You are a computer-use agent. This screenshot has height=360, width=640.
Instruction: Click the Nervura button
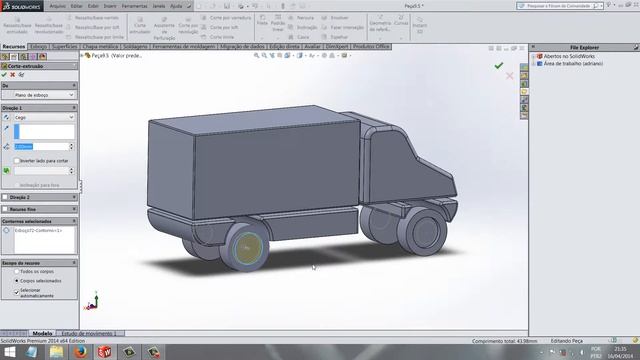(301, 18)
